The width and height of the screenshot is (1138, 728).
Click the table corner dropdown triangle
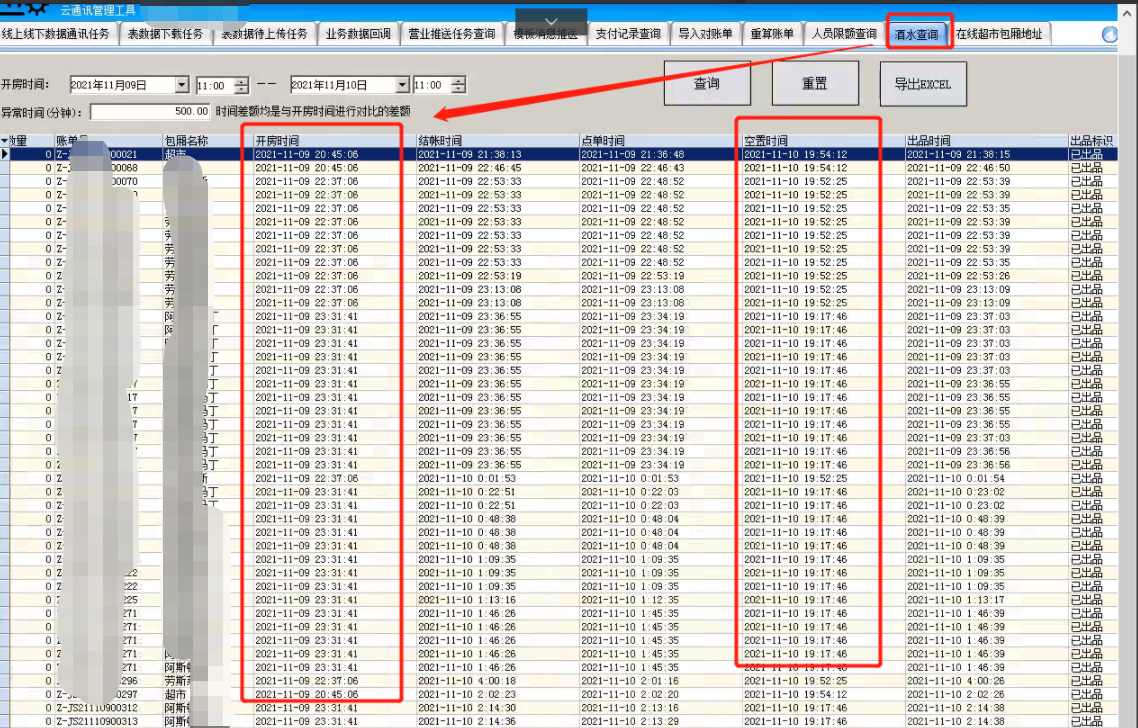4,141
